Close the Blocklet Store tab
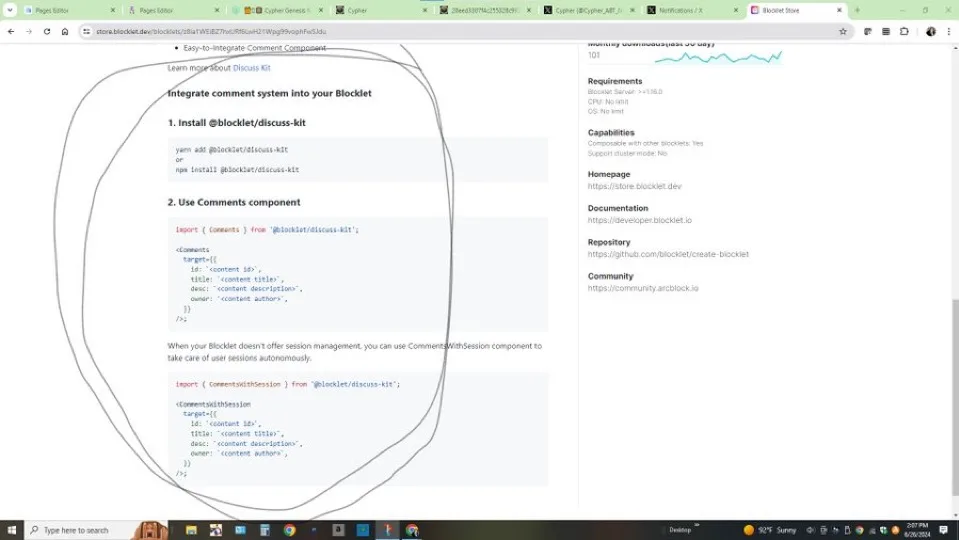The image size is (959, 540). tap(839, 10)
